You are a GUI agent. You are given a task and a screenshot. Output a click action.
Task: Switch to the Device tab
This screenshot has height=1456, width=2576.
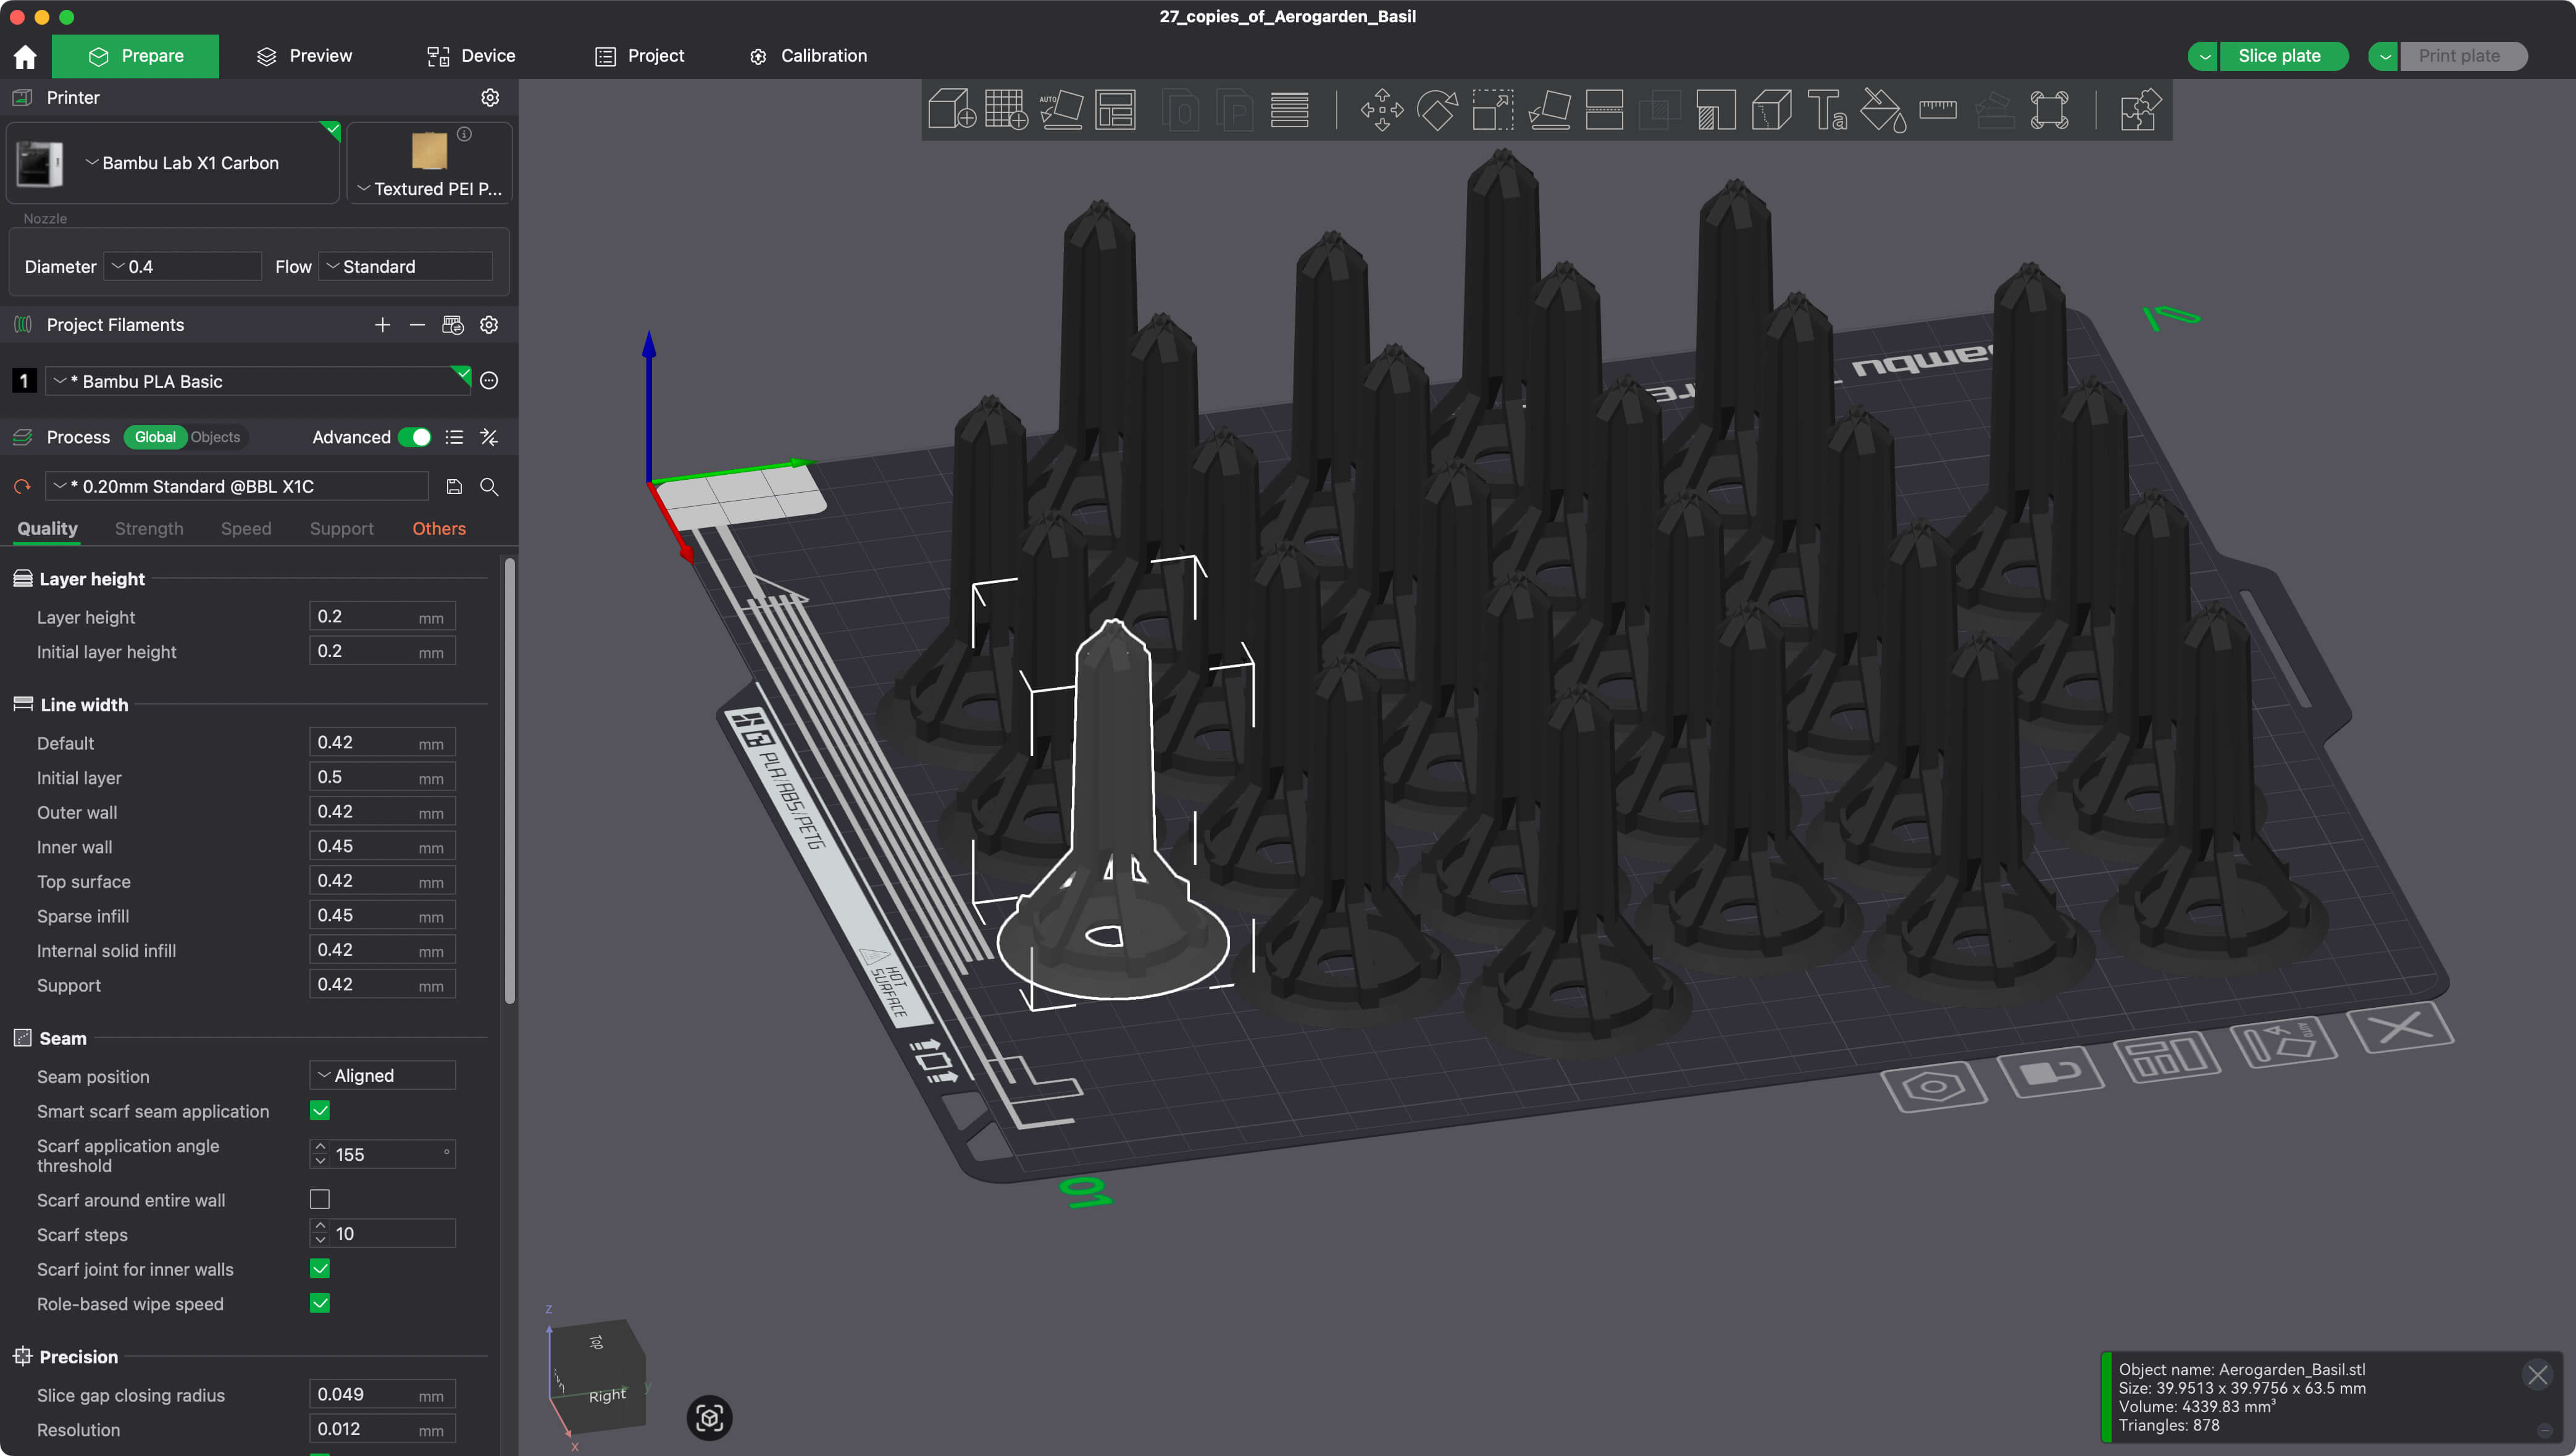471,56
